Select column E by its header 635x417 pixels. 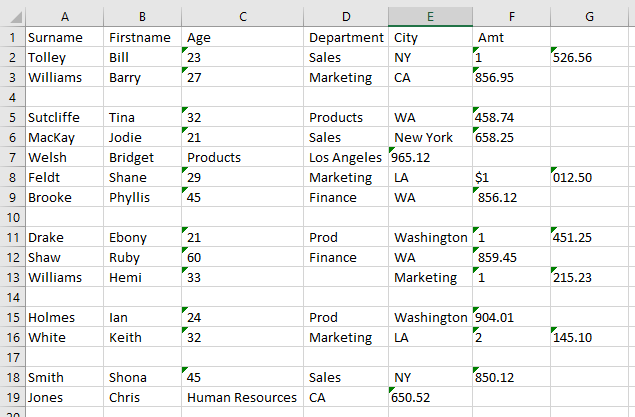(430, 16)
